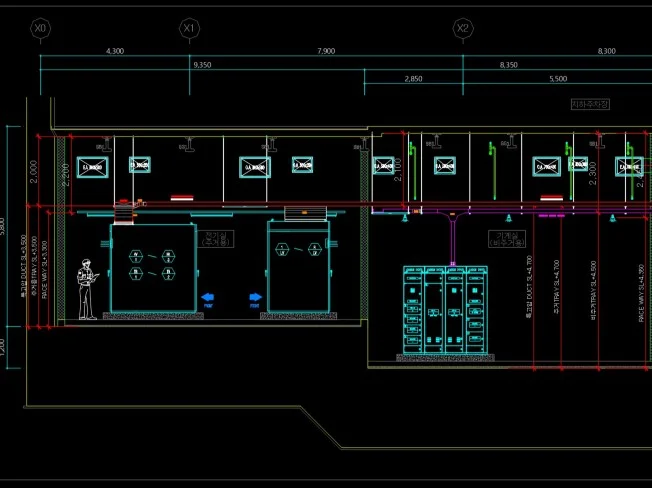This screenshot has width=652, height=488.
Task: Click the left-pointing blue arrow marker
Action: coord(208,297)
